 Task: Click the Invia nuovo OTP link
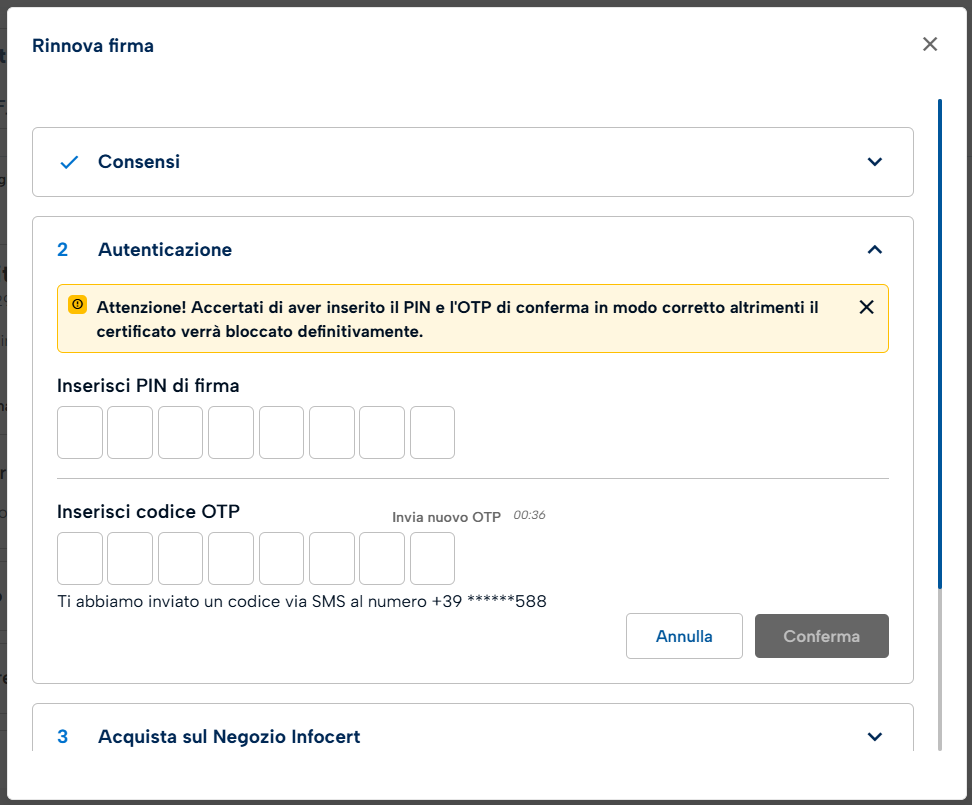446,517
